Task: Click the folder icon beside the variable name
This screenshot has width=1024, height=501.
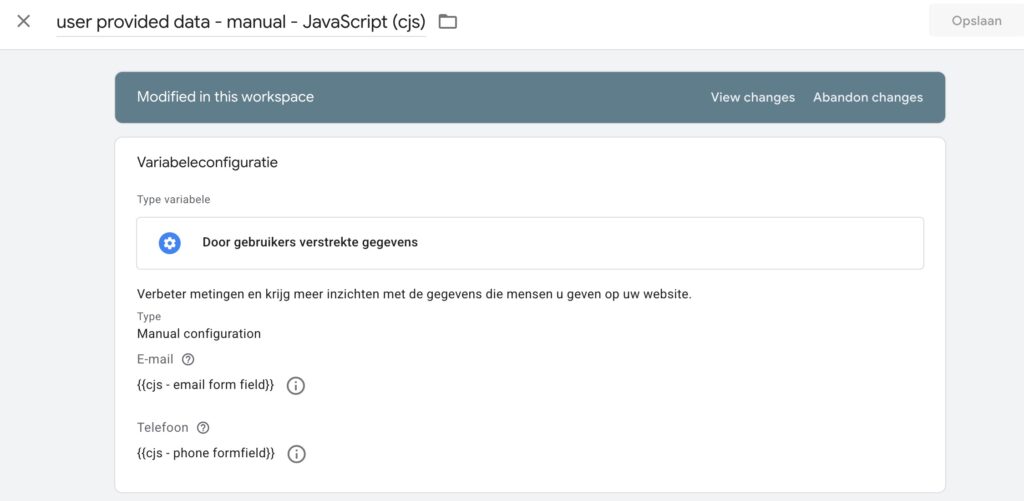Action: 447,22
